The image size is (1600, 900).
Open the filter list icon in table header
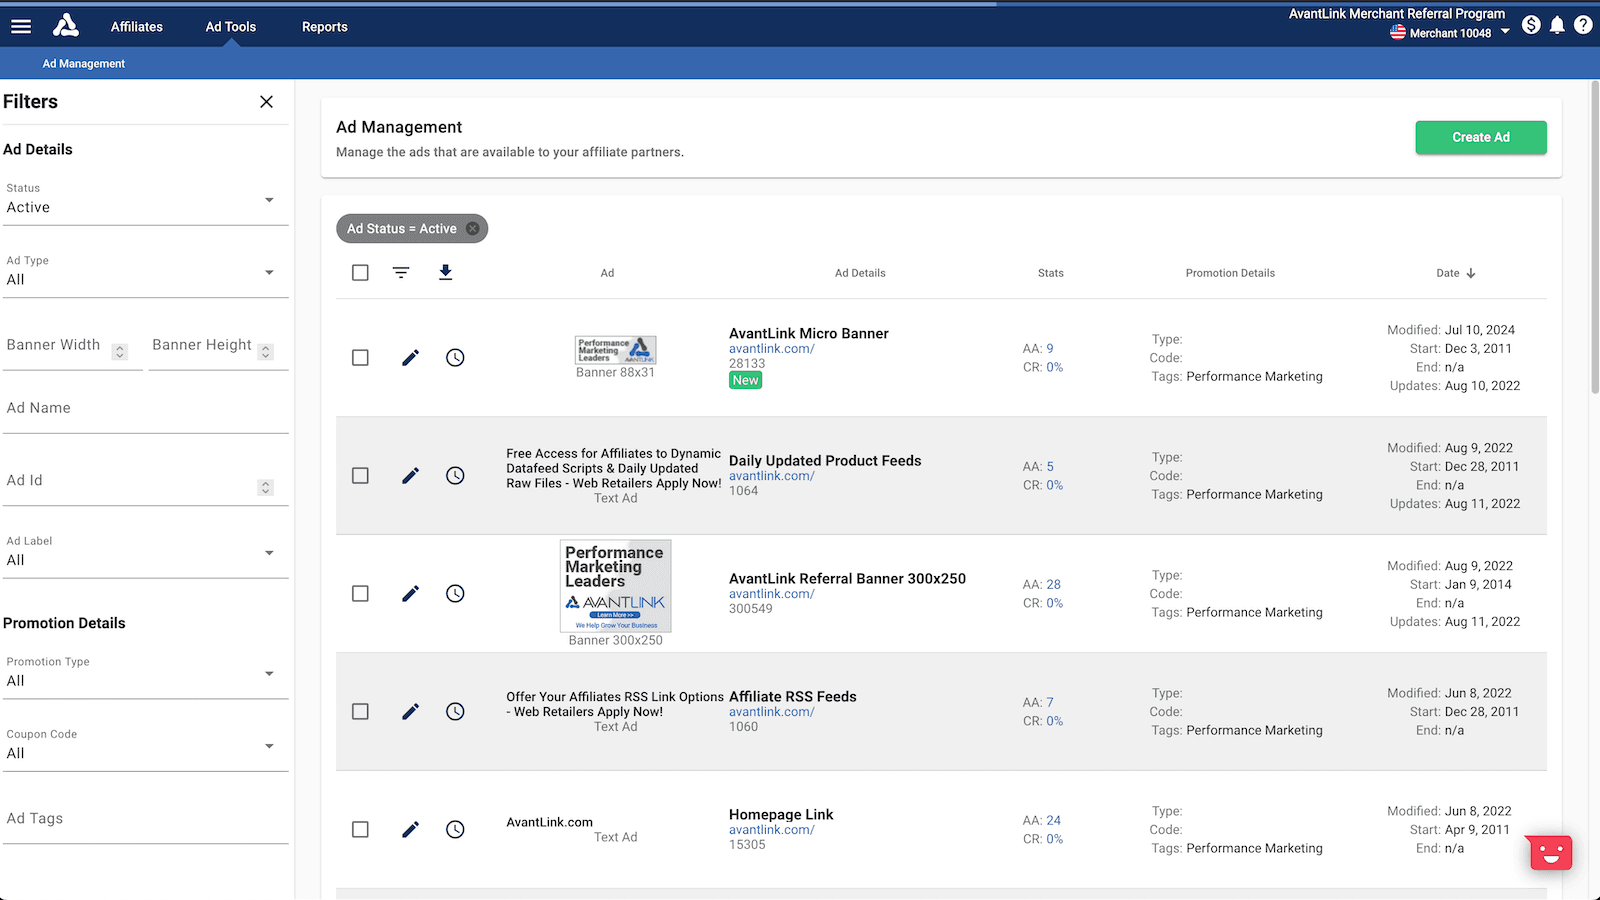[x=401, y=273]
